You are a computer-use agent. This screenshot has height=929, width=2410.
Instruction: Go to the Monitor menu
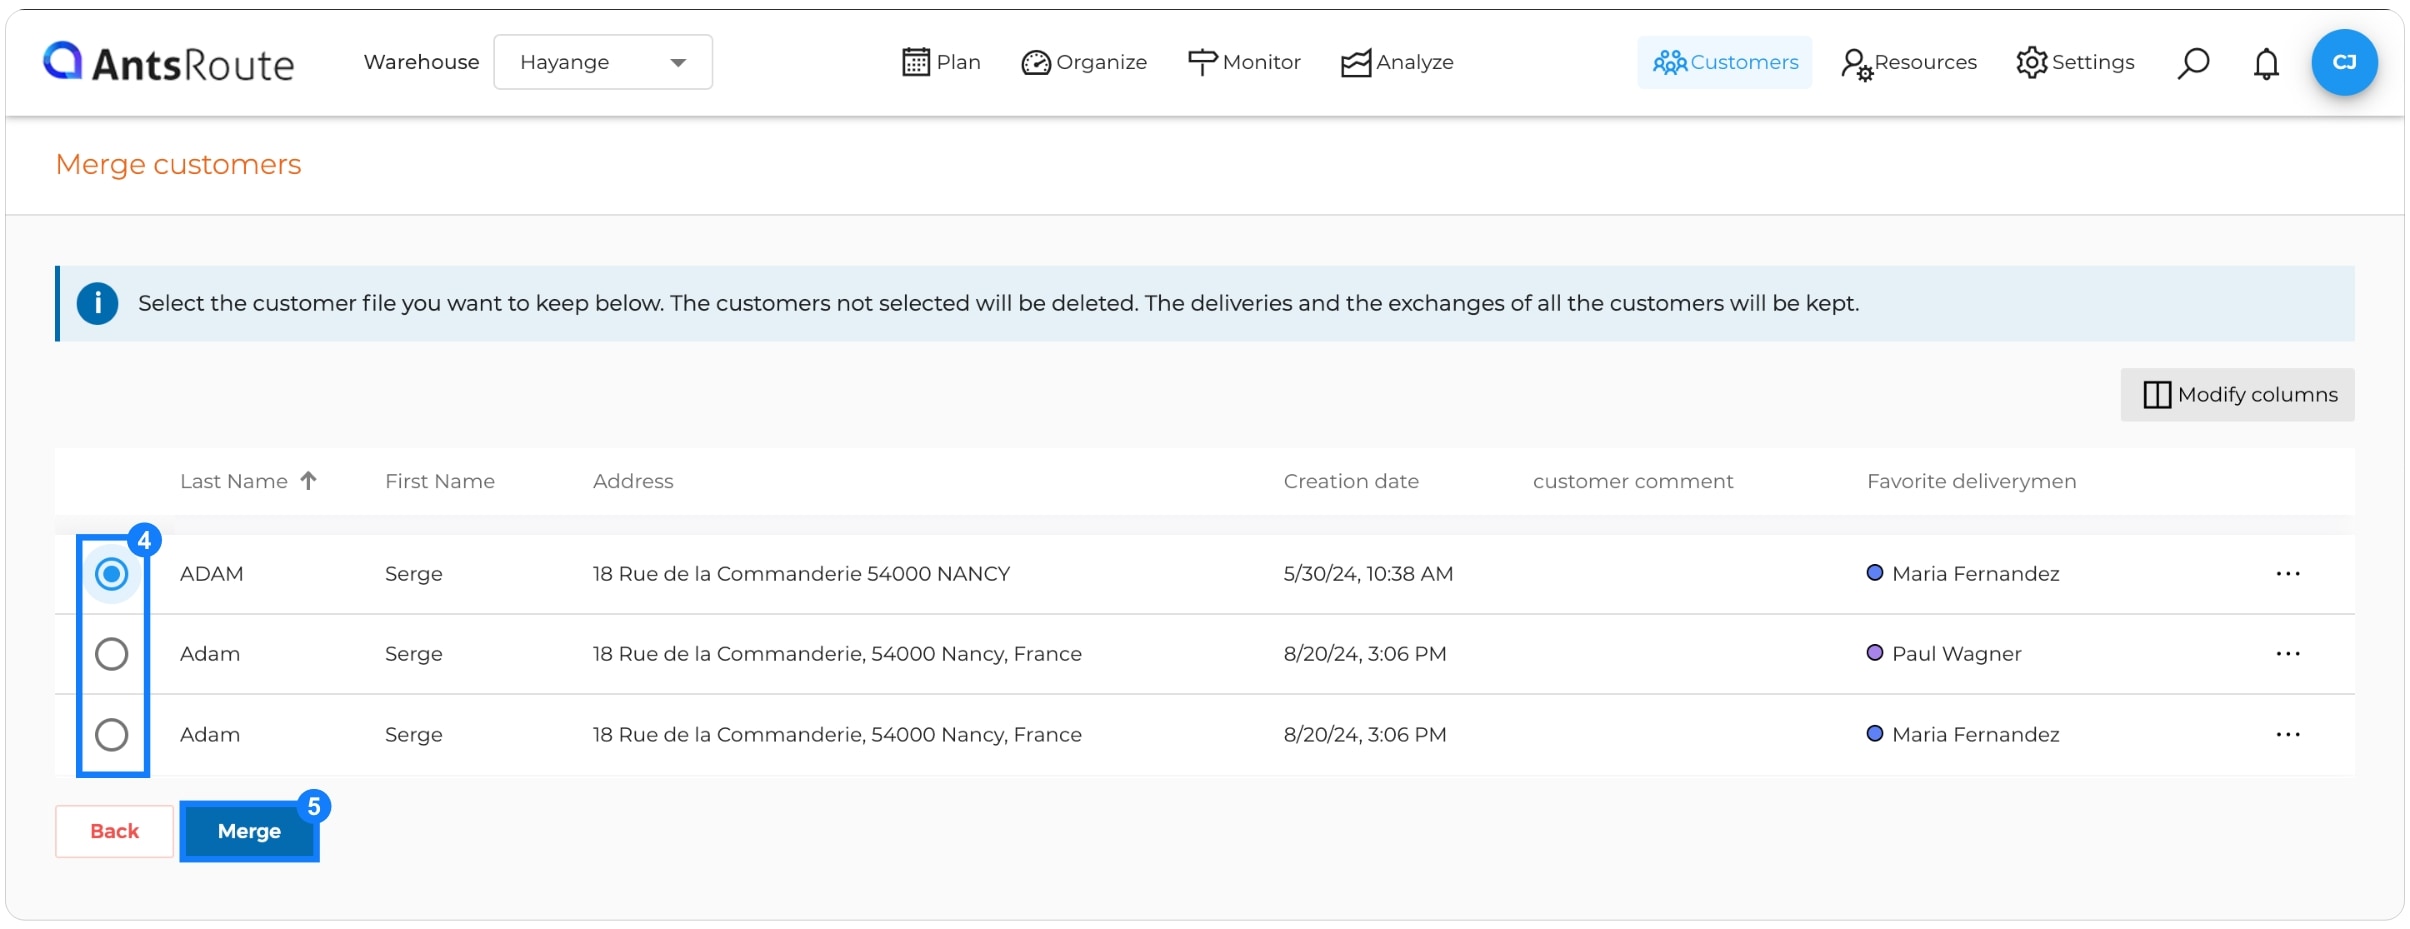(1244, 62)
